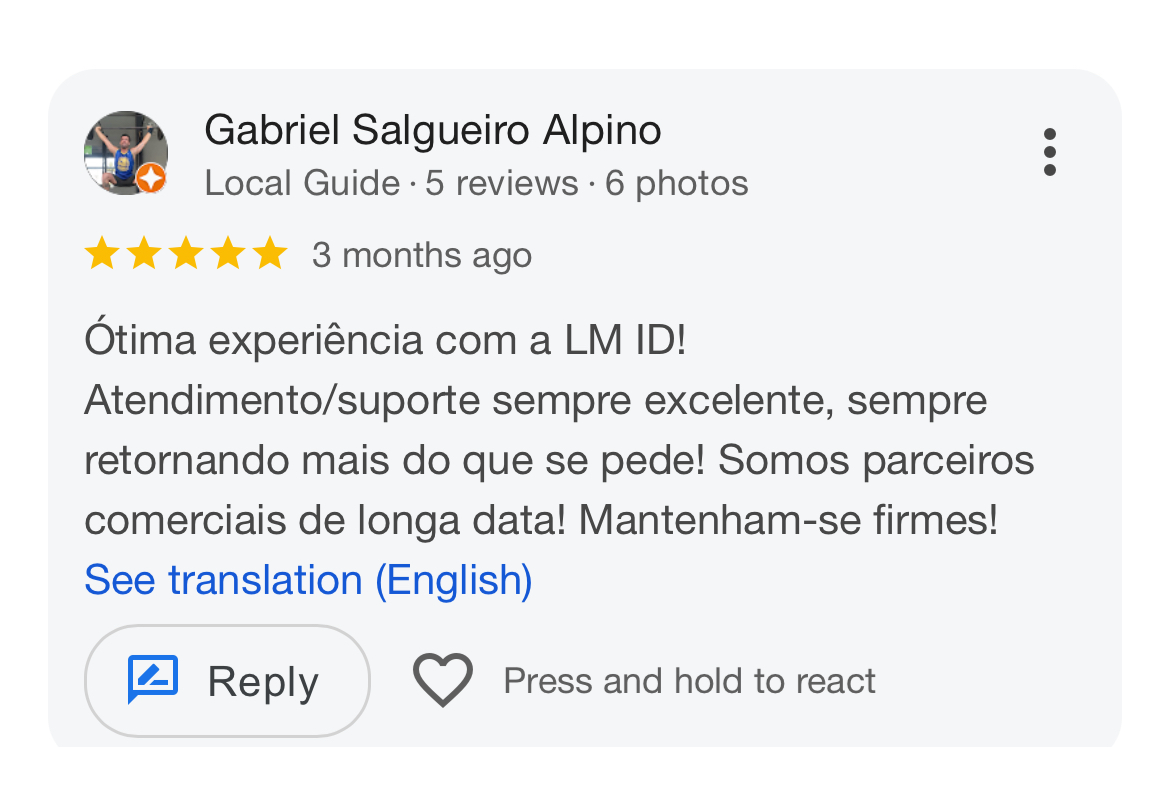The height and width of the screenshot is (810, 1170).
Task: Click "Press and hold to react" text
Action: pos(689,681)
